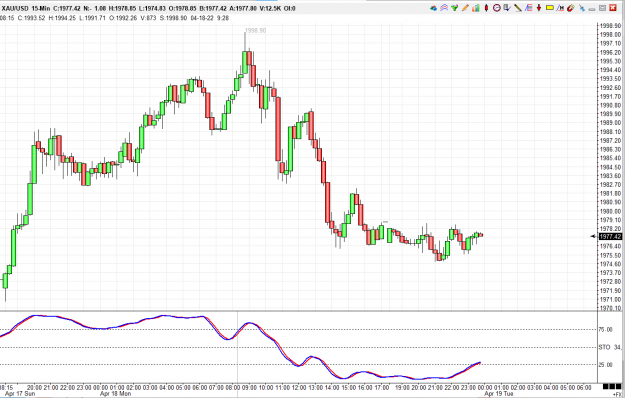Click the H:1978.85 high readout
Screen dimensions: 625x398
tap(122, 8)
